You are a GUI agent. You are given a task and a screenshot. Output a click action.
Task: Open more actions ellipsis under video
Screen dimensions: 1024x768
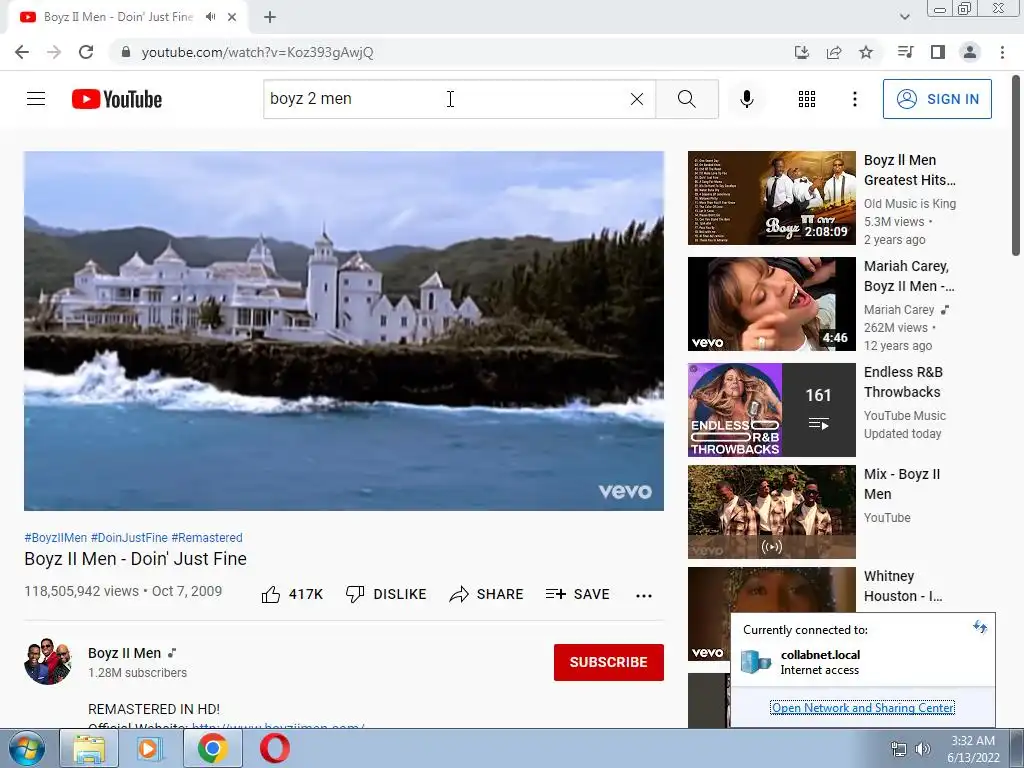coord(644,595)
